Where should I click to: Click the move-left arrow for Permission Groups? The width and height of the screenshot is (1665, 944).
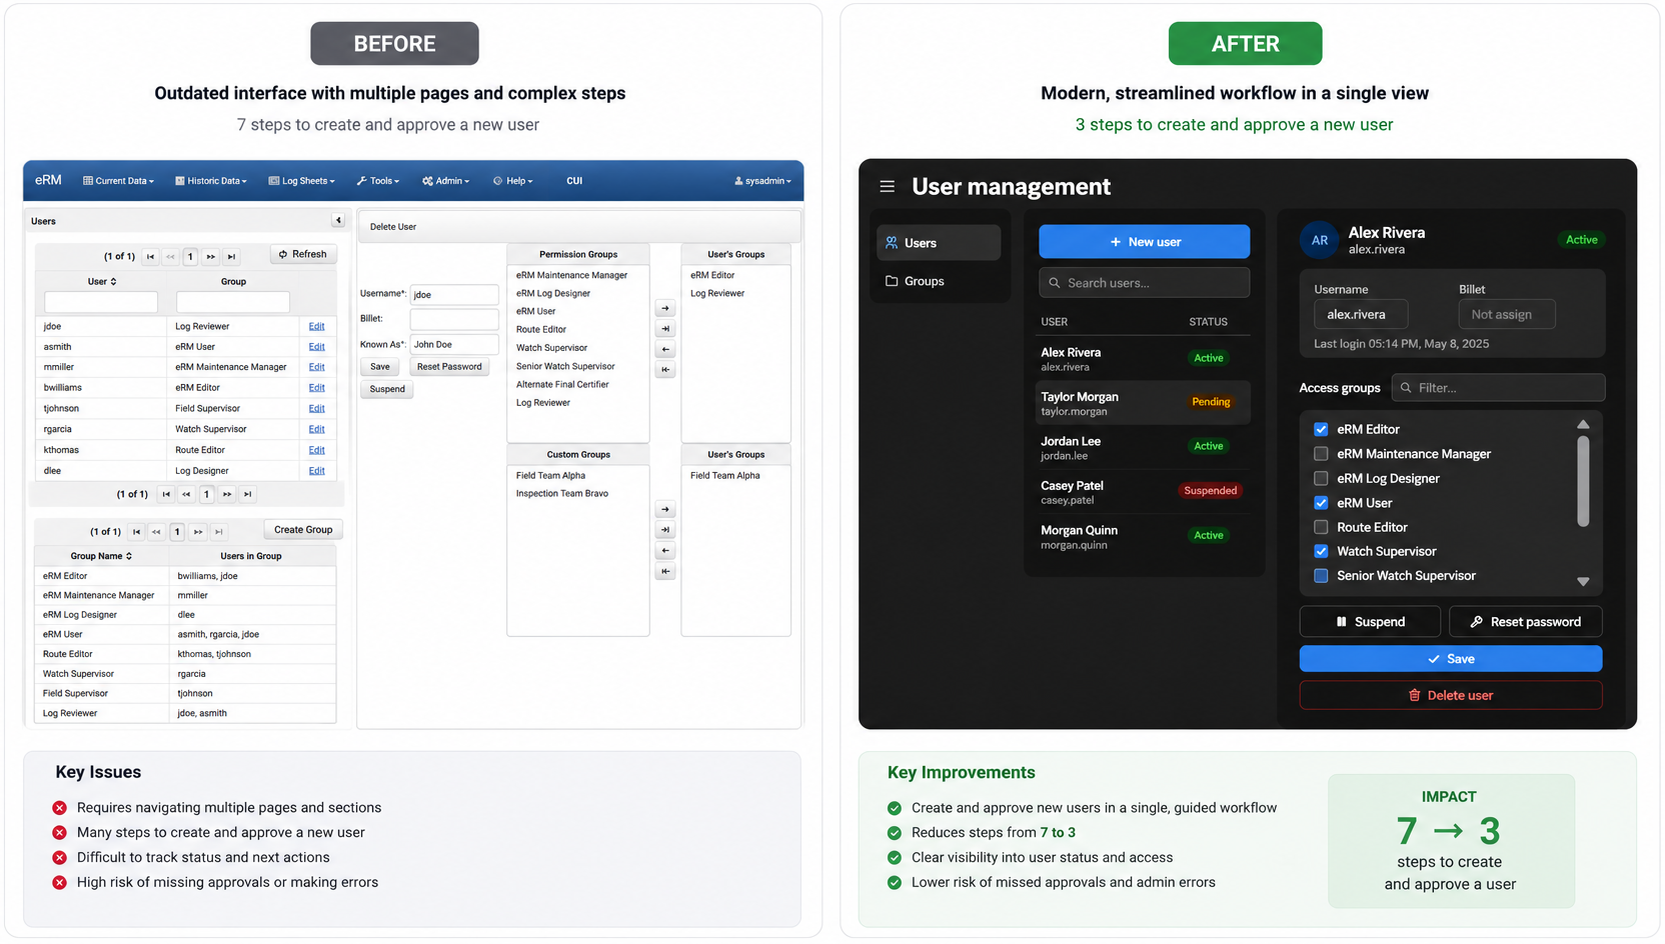665,349
